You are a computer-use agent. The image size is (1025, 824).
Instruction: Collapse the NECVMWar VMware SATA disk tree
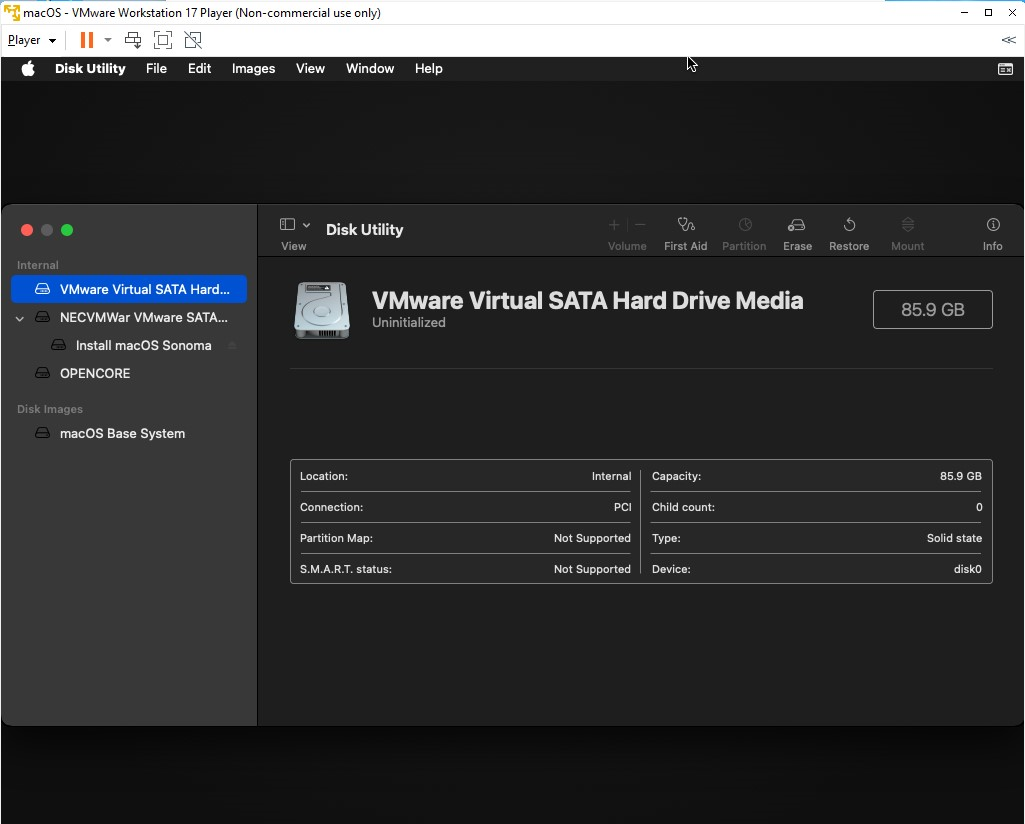(x=20, y=318)
